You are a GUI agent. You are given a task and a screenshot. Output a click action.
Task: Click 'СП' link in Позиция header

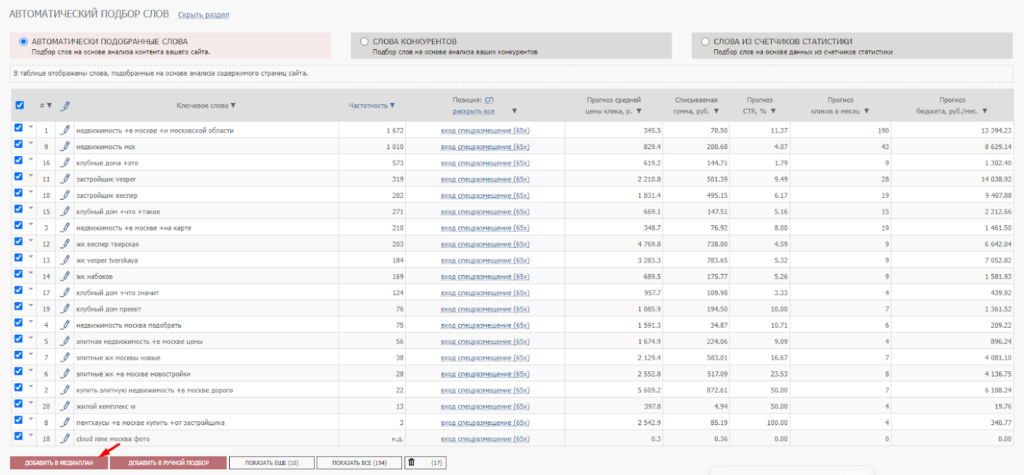[x=490, y=100]
